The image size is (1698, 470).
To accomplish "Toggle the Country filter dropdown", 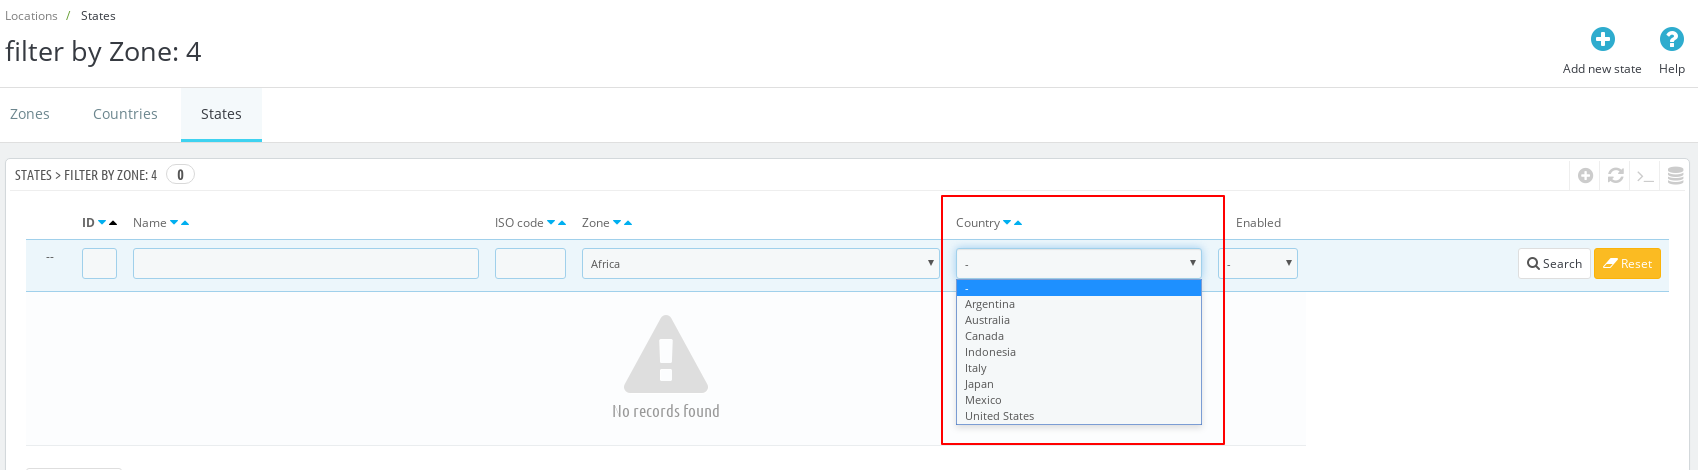I will (x=1079, y=264).
